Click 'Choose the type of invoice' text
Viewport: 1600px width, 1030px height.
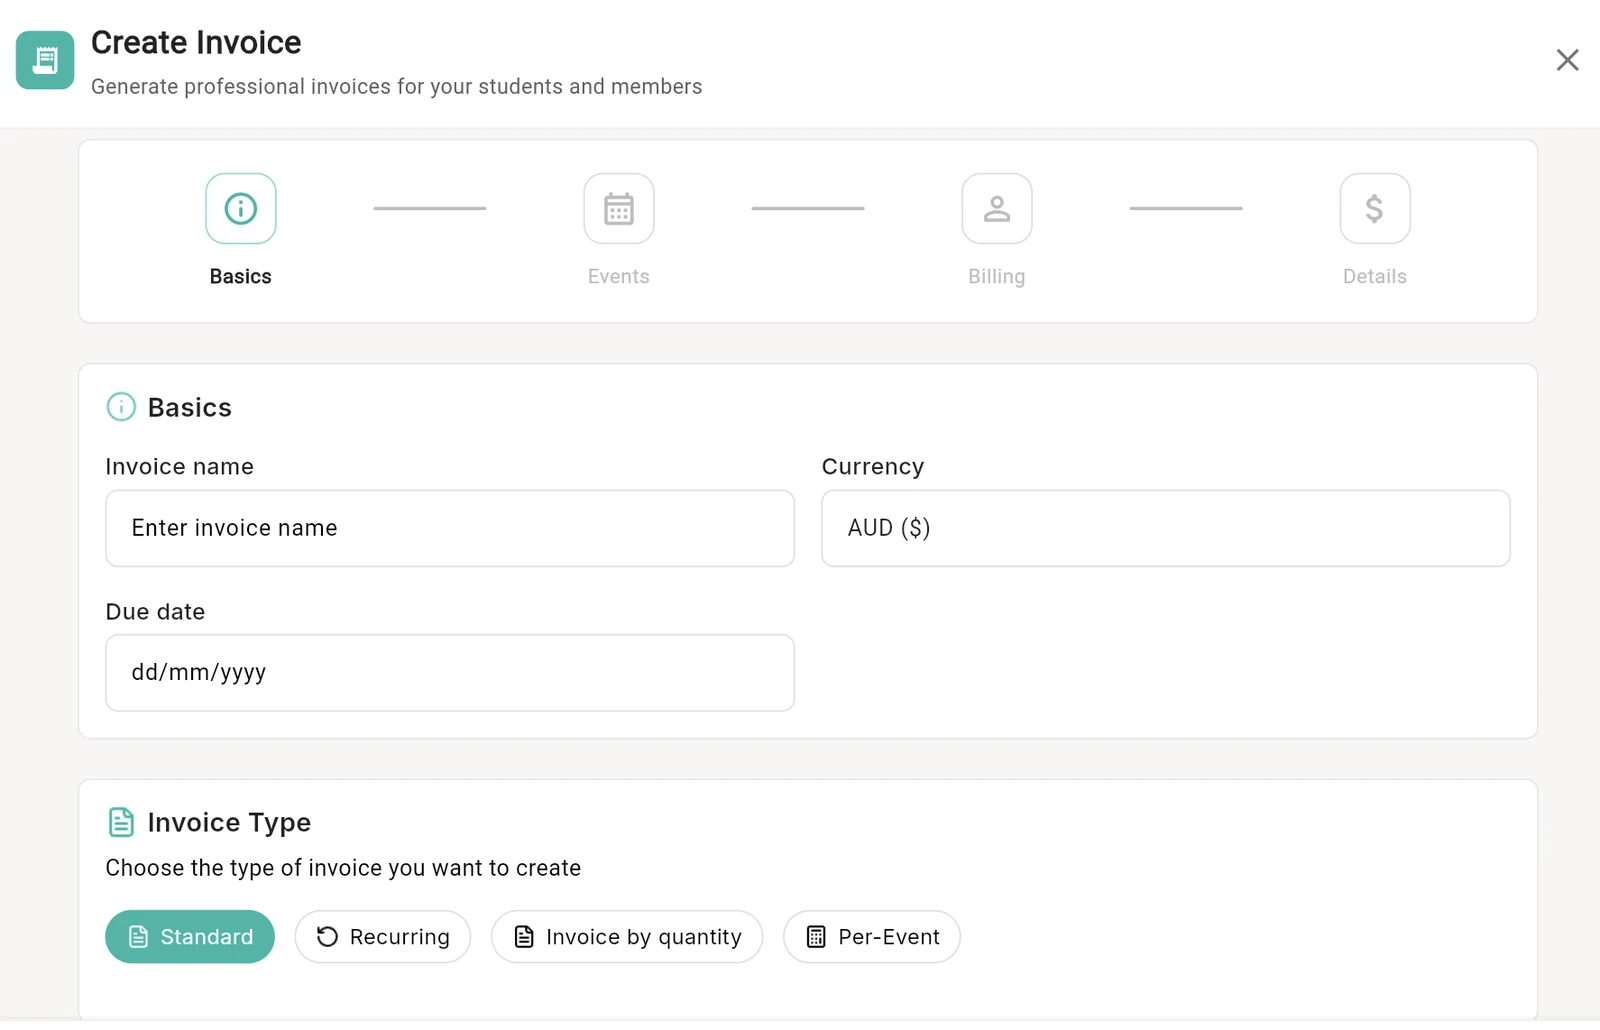[x=343, y=868]
